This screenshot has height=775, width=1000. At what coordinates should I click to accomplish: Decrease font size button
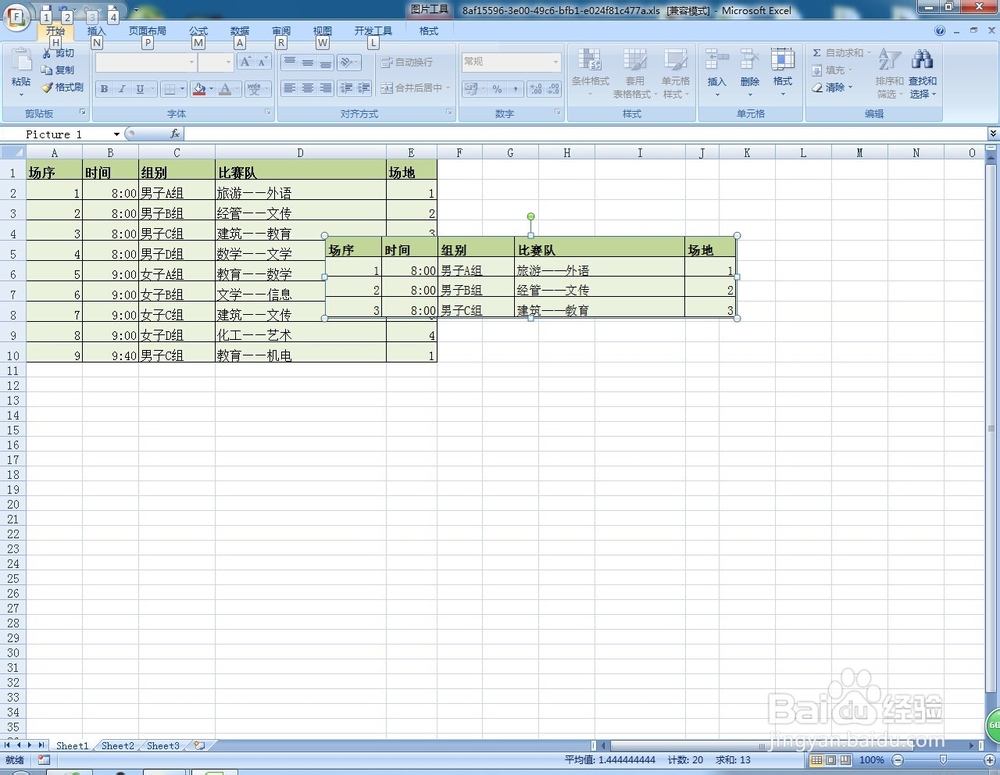(262, 62)
